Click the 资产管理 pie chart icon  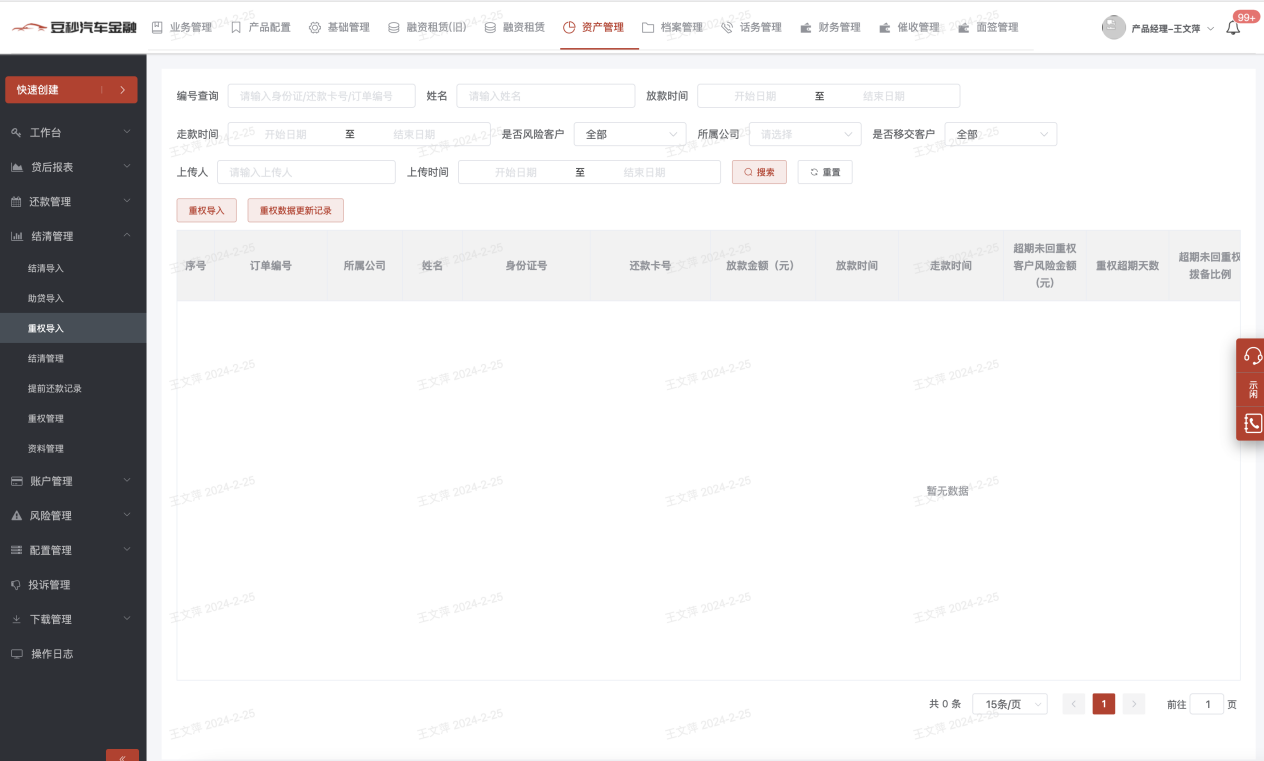coord(569,28)
